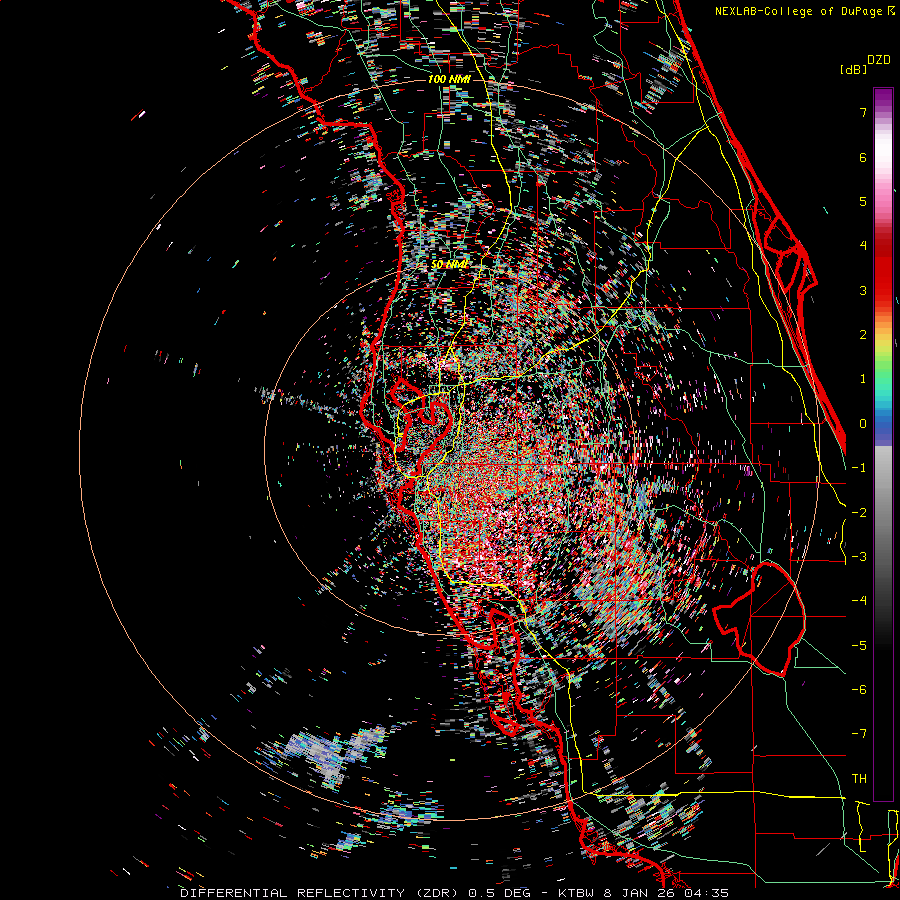Click the '100 NMI' range ring label
The width and height of the screenshot is (900, 900).
[x=449, y=79]
